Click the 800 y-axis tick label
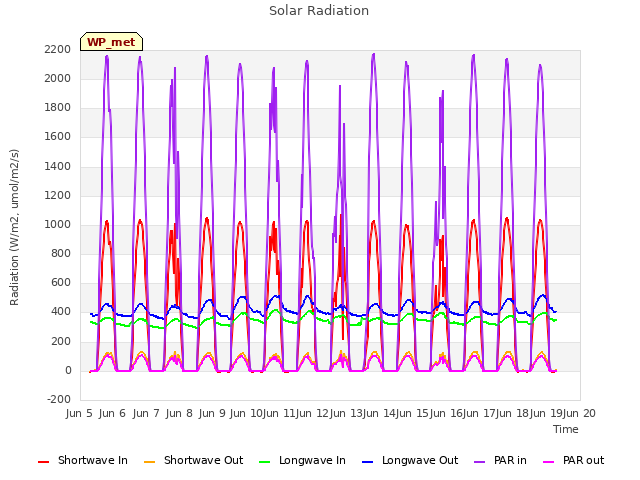The height and width of the screenshot is (480, 640). tap(61, 254)
